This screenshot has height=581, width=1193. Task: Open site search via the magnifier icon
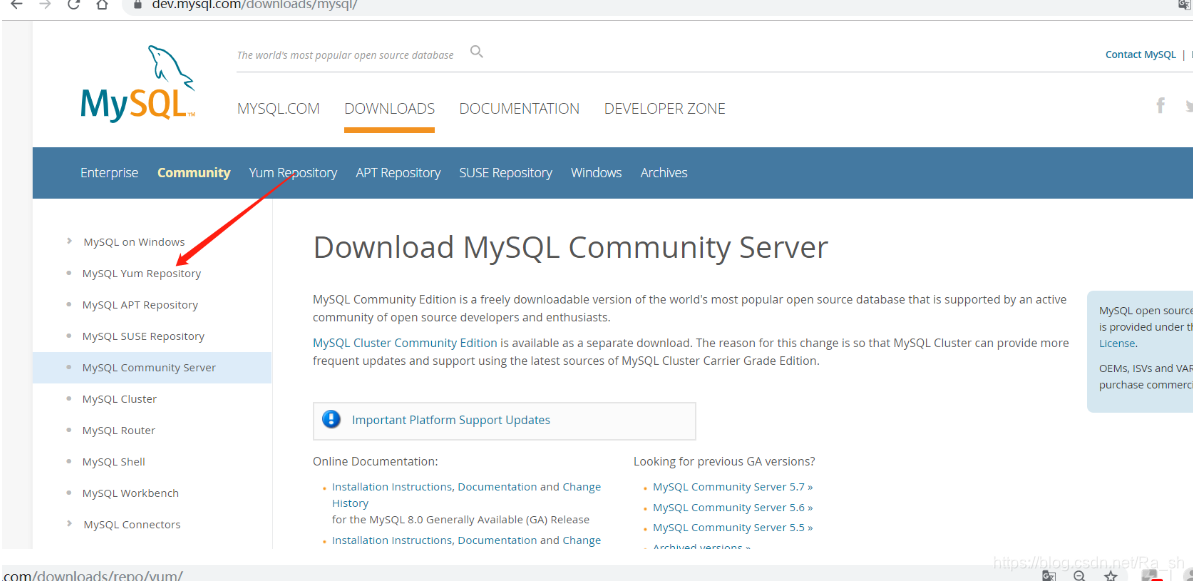477,52
